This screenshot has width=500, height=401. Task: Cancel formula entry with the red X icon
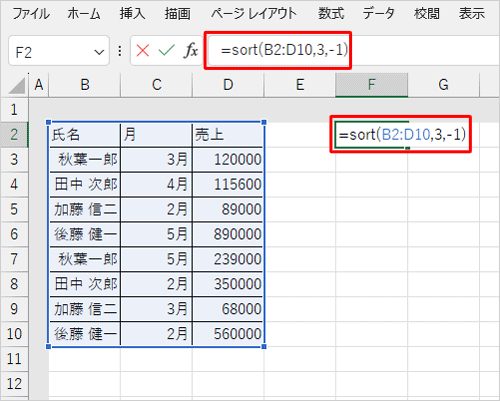point(143,51)
